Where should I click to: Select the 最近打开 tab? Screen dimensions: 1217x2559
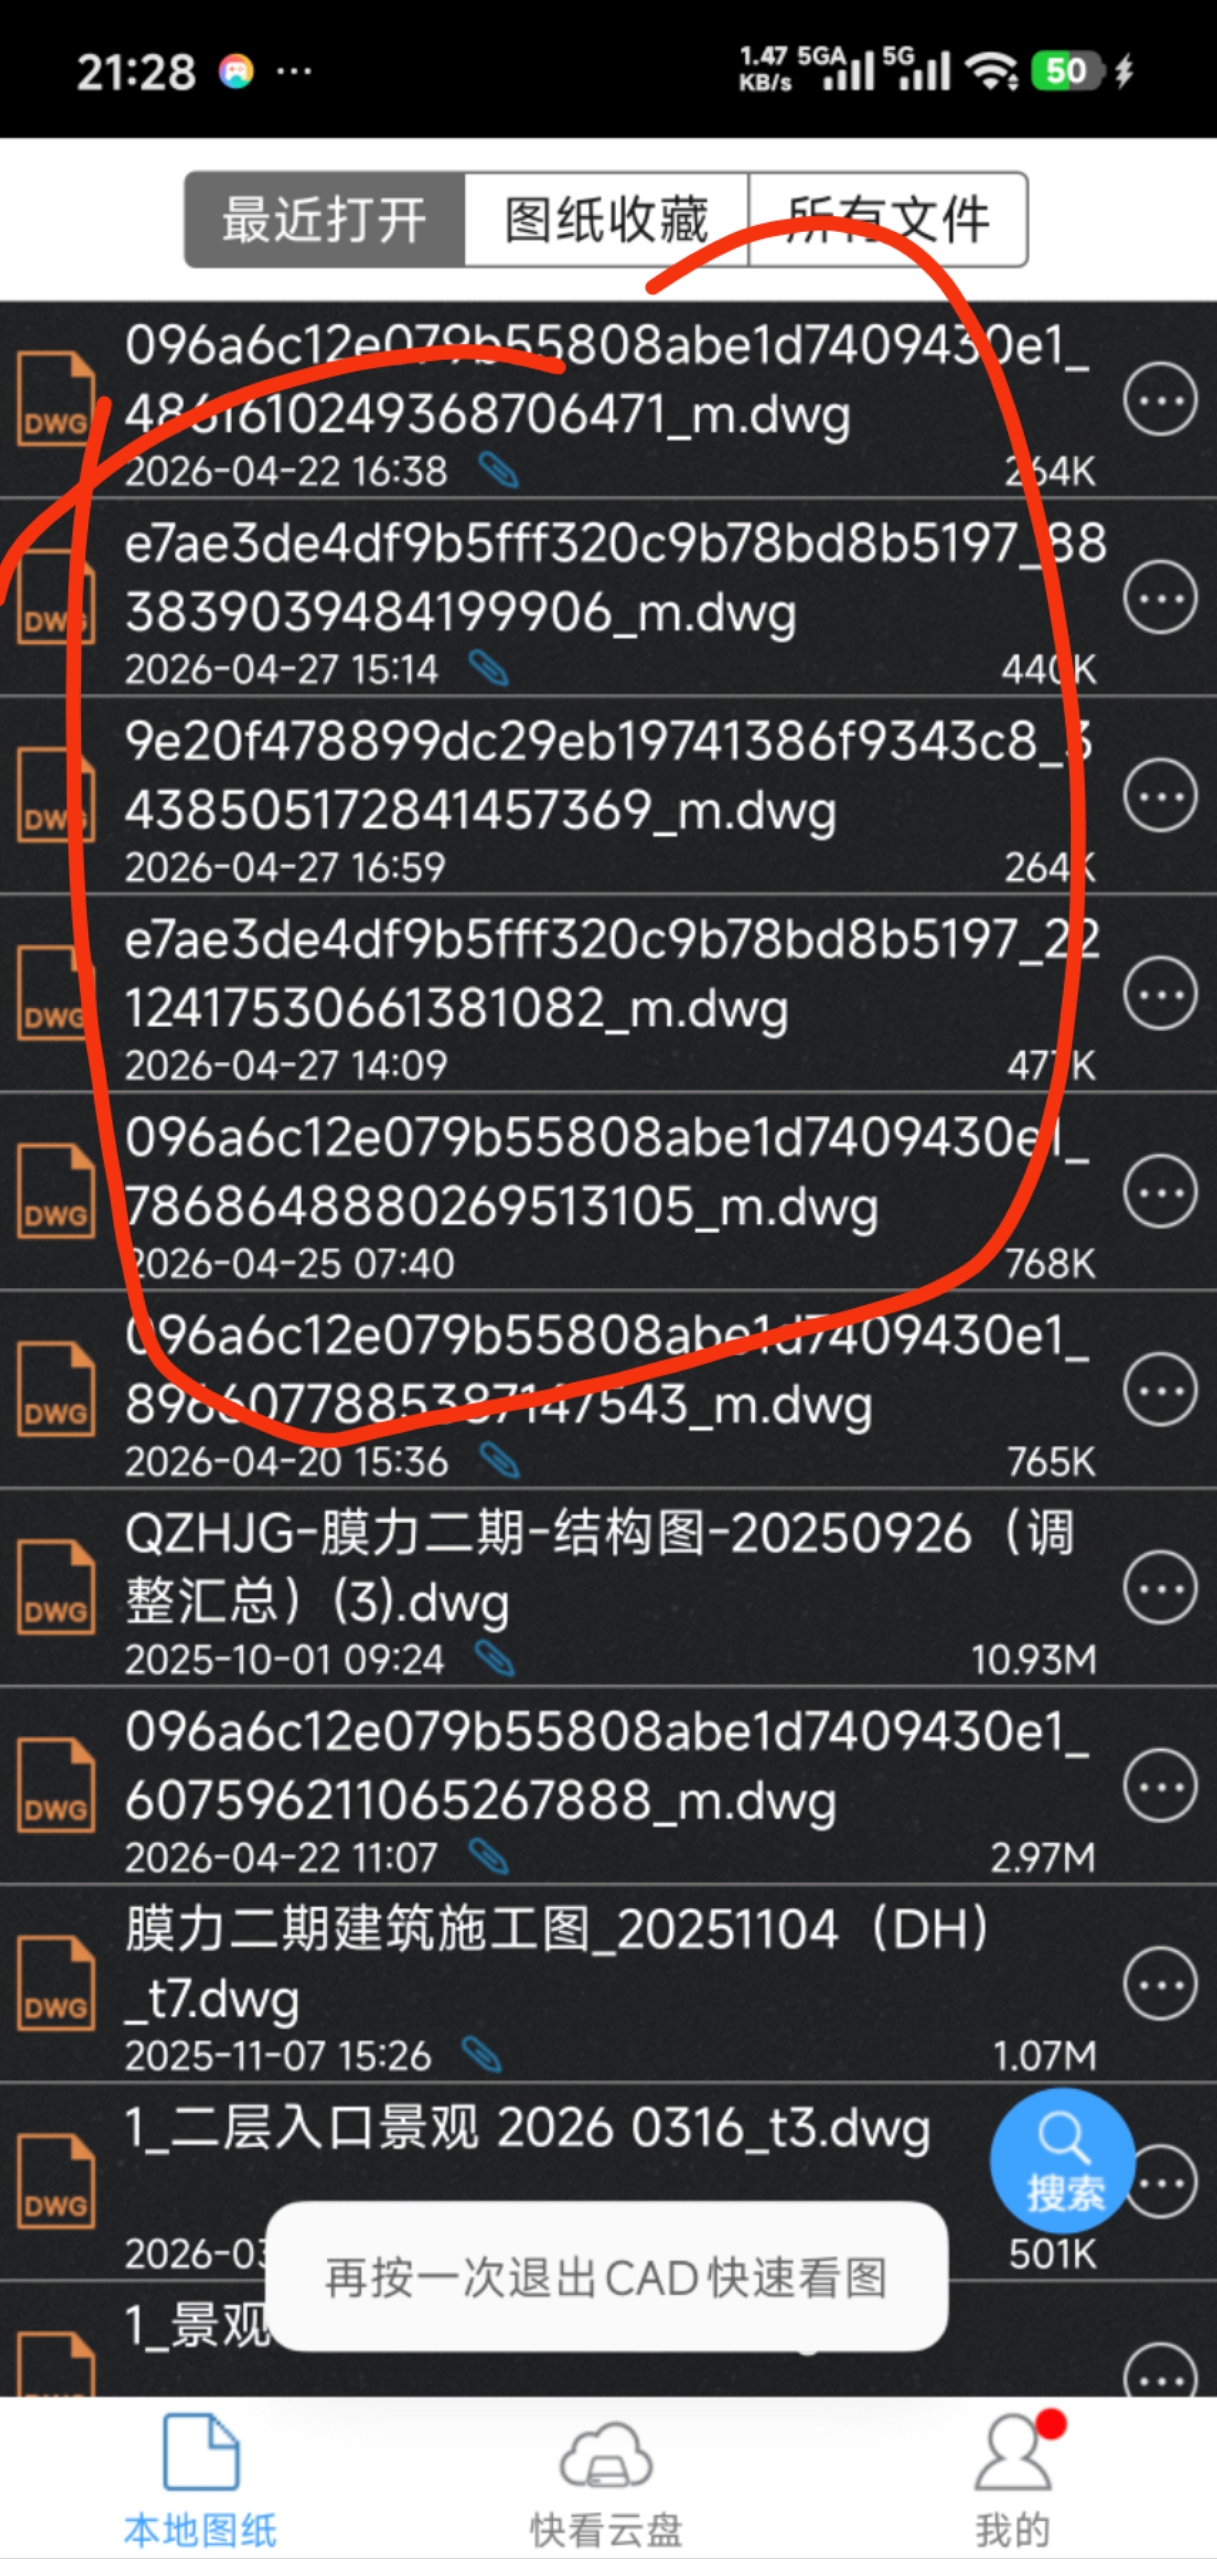point(324,219)
